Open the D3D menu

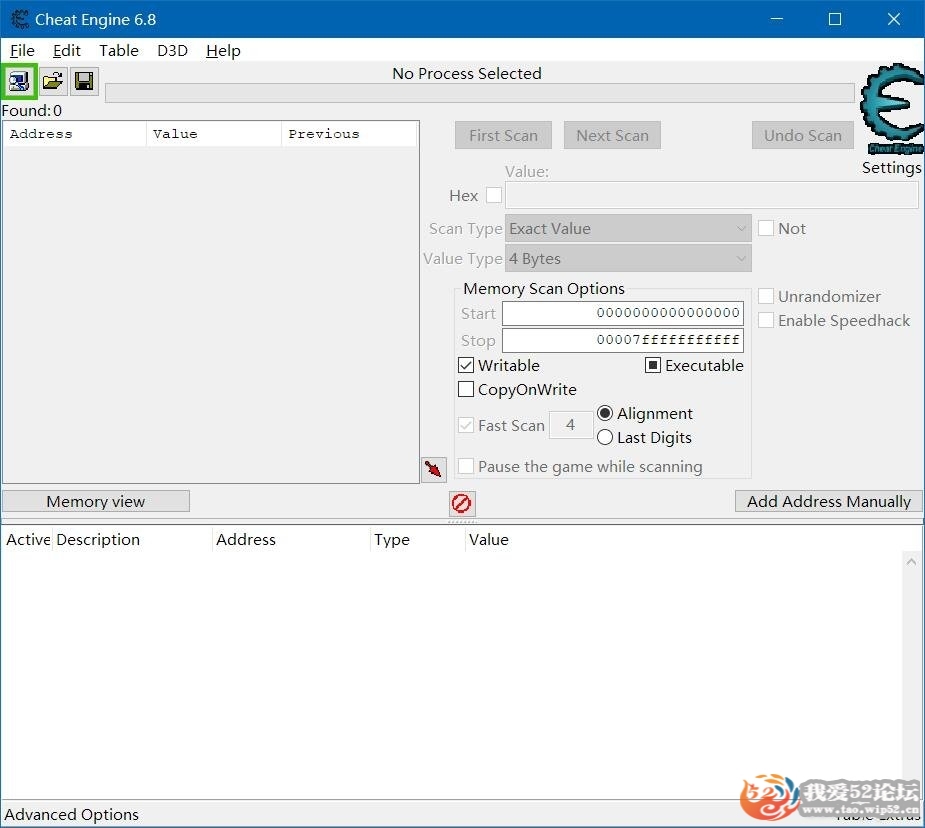[172, 51]
